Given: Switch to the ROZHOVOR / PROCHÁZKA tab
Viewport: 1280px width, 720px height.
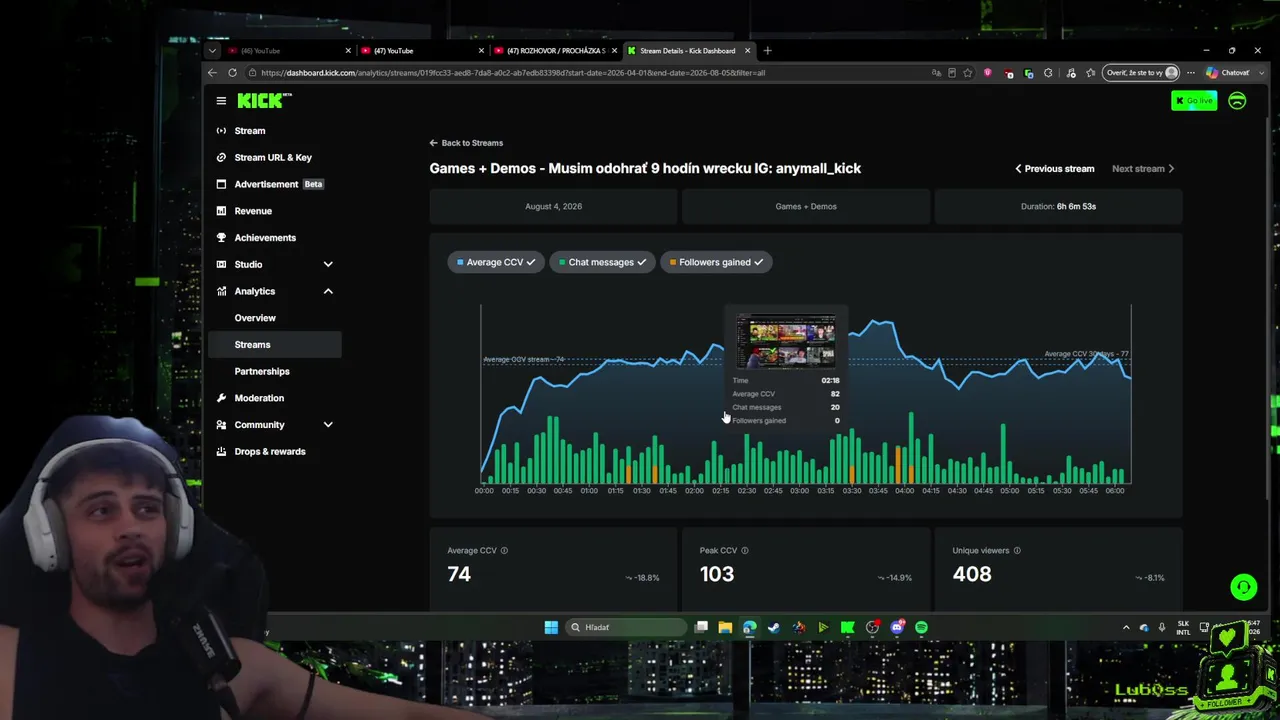Looking at the screenshot, I should coord(556,51).
